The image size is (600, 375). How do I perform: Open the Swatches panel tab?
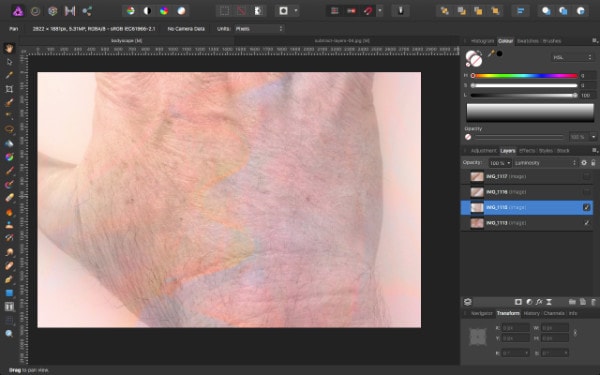528,41
